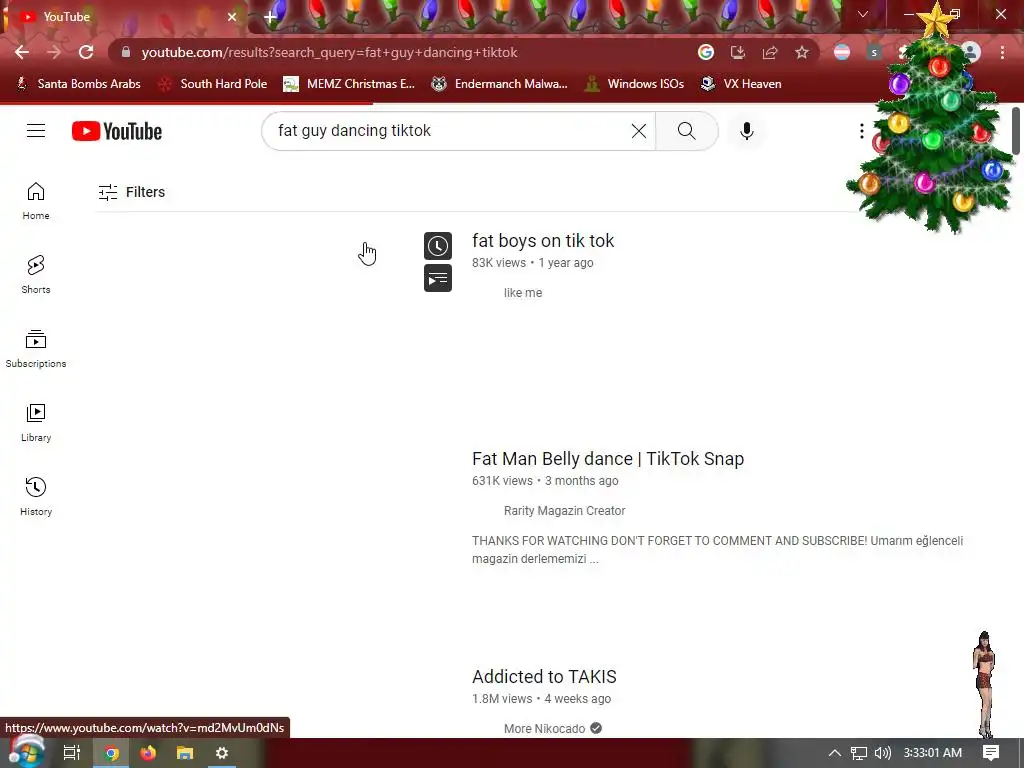1024x768 pixels.
Task: Open the Endermanch Malwa... bookmark
Action: pyautogui.click(x=500, y=84)
